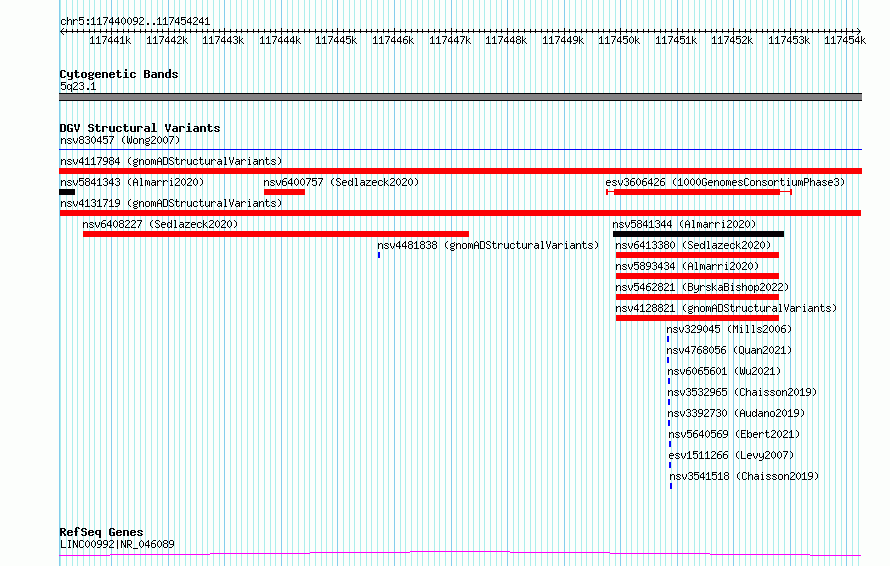This screenshot has height=566, width=890.
Task: Click the nsv830457 (Wong2007) variant label
Action: coord(120,140)
